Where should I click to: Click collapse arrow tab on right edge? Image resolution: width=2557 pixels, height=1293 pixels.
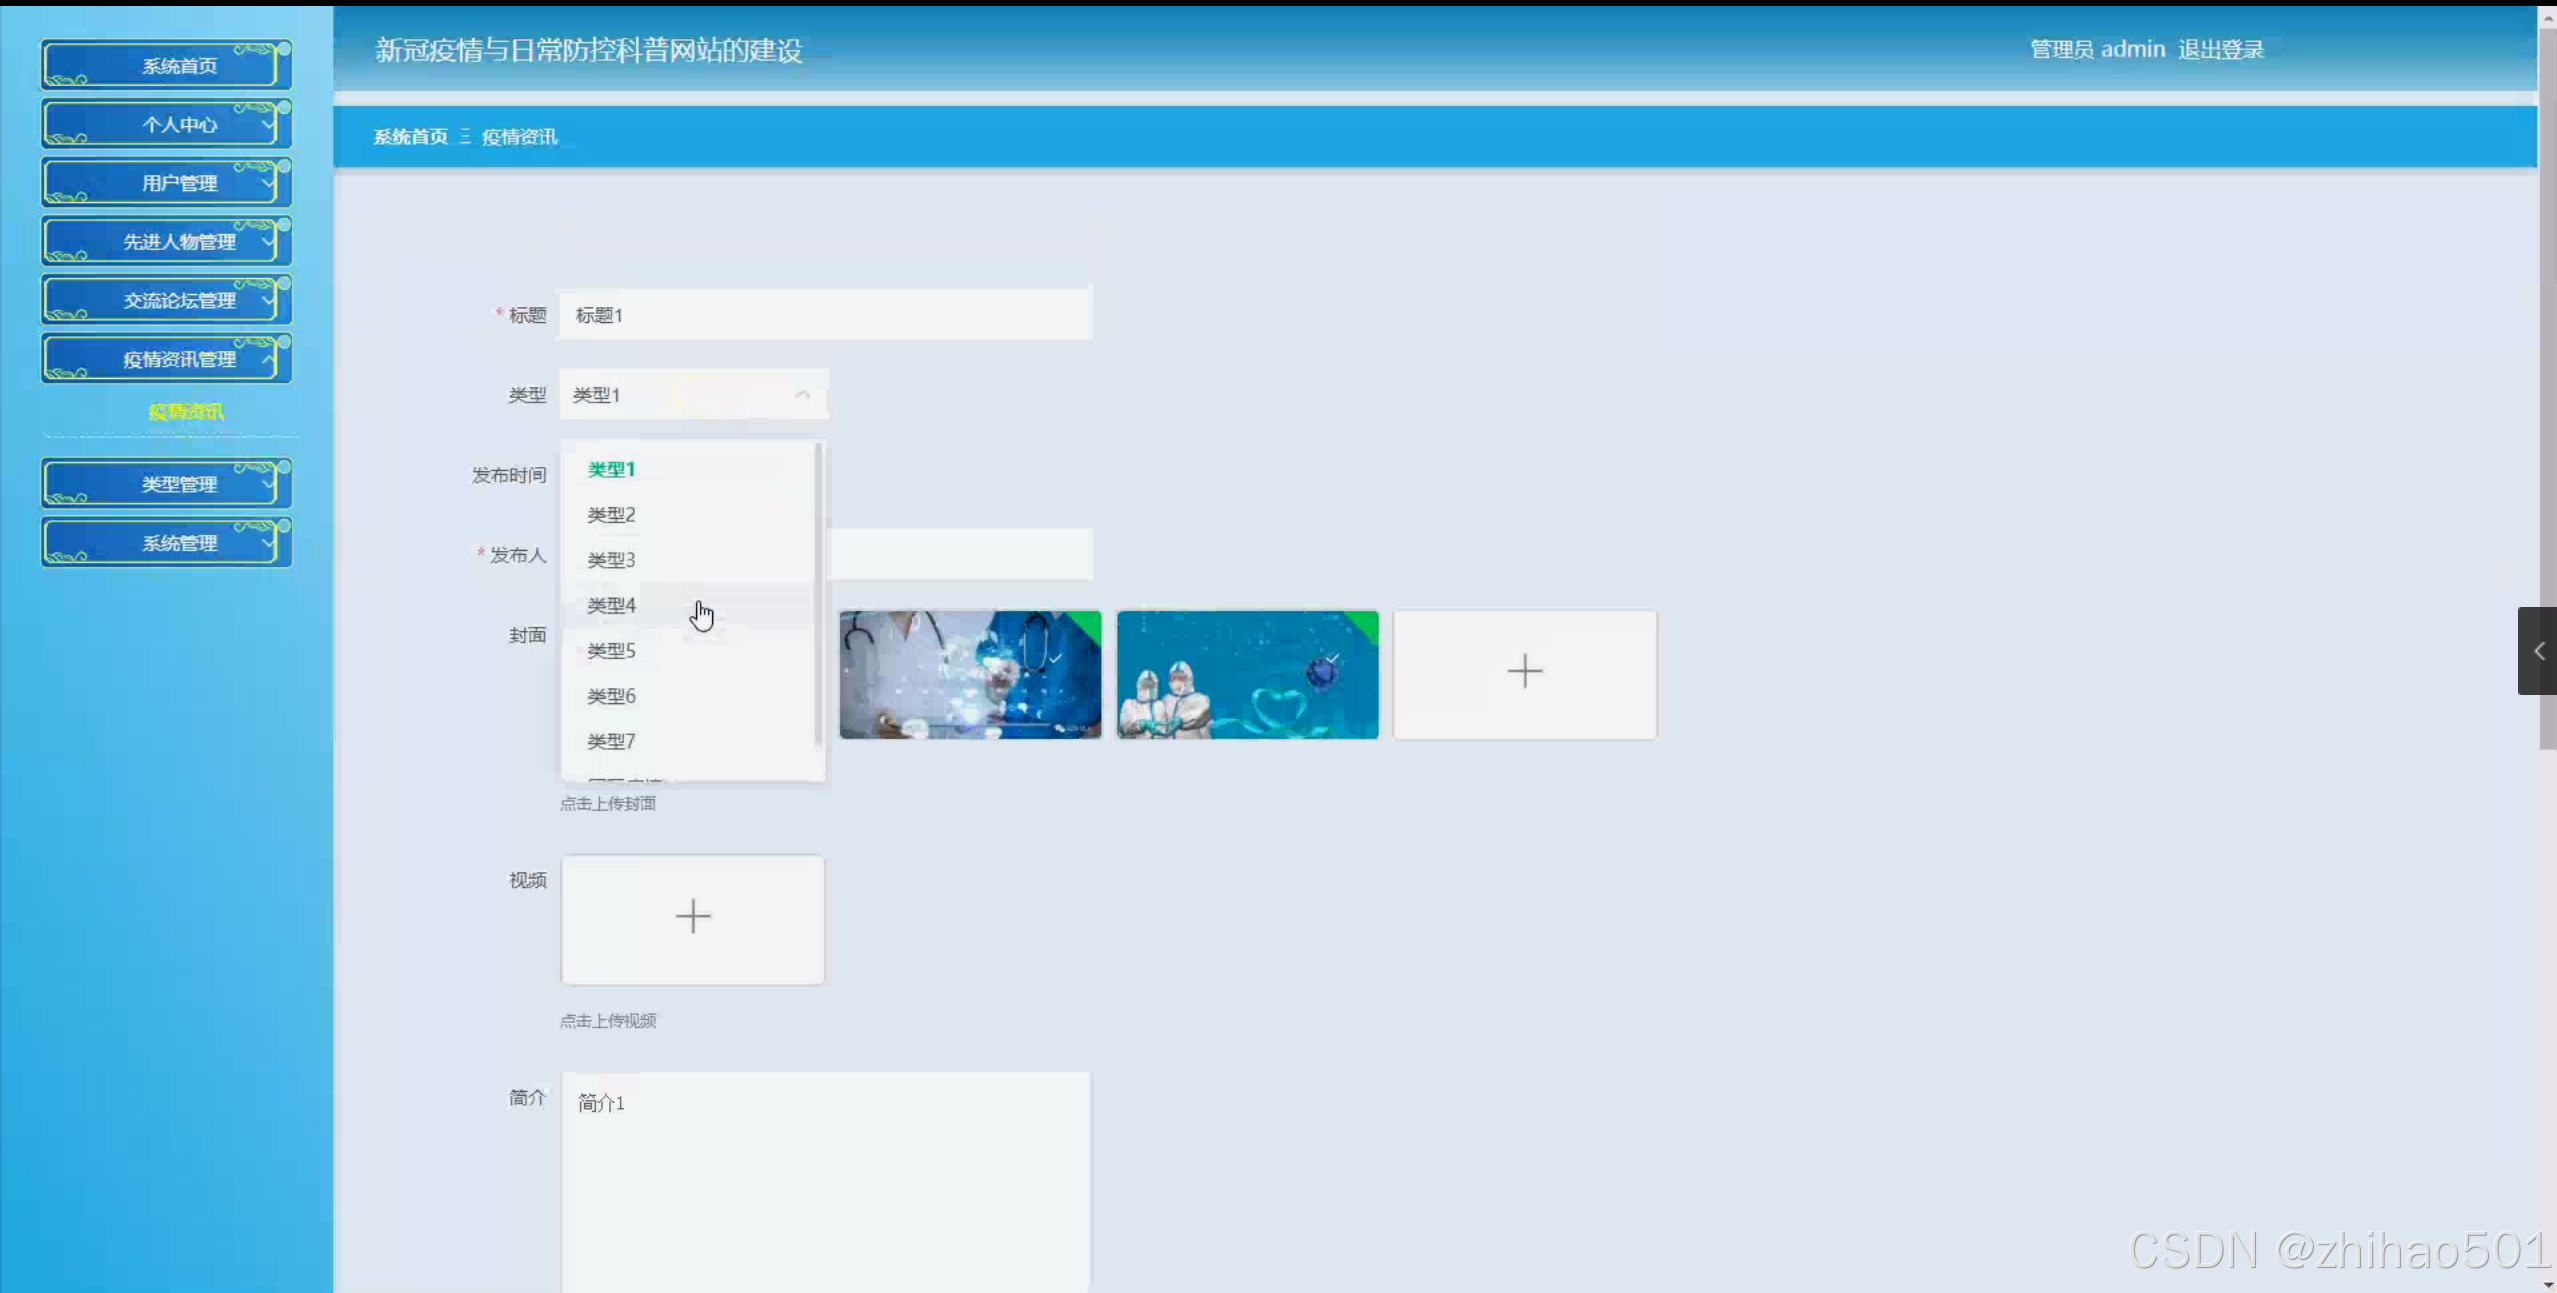coord(2537,651)
